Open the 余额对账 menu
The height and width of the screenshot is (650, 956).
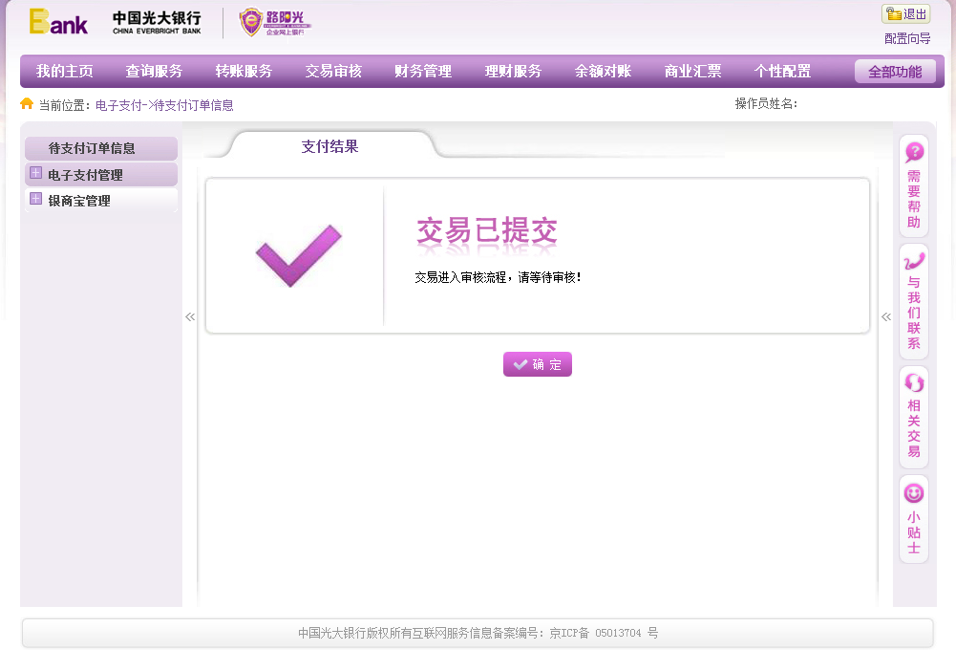602,71
